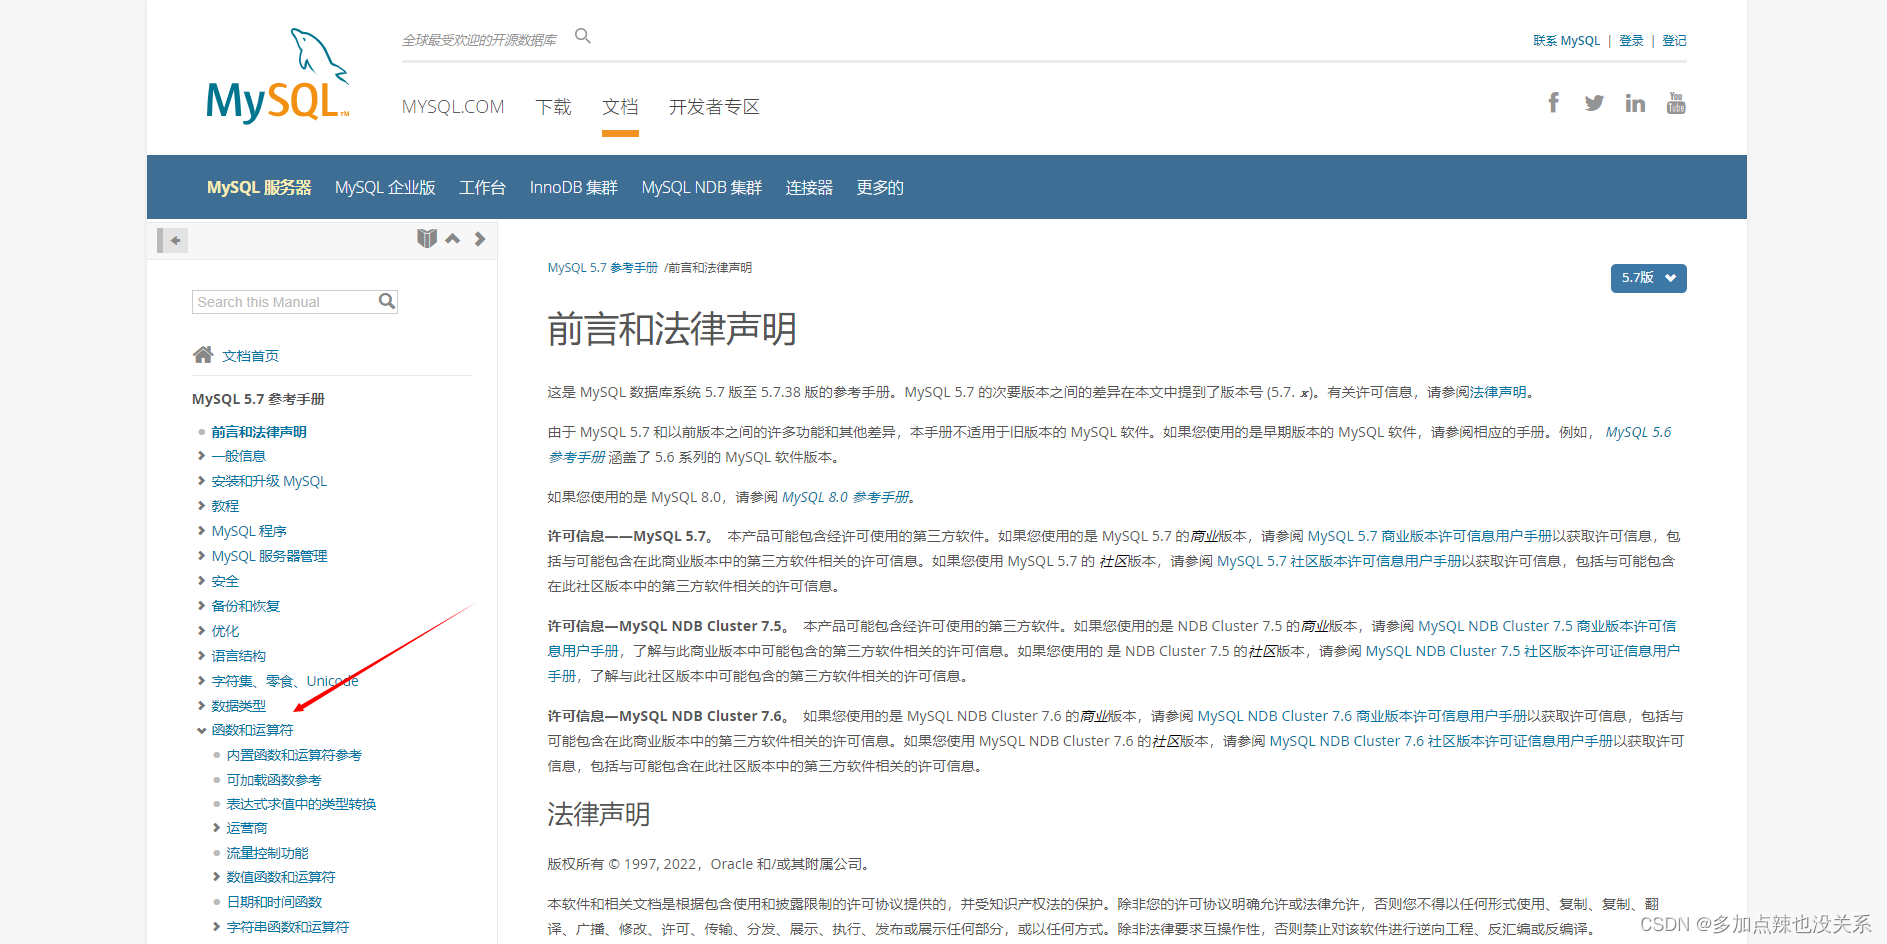Open the 文档 tab in the header
The width and height of the screenshot is (1887, 944).
coord(620,107)
